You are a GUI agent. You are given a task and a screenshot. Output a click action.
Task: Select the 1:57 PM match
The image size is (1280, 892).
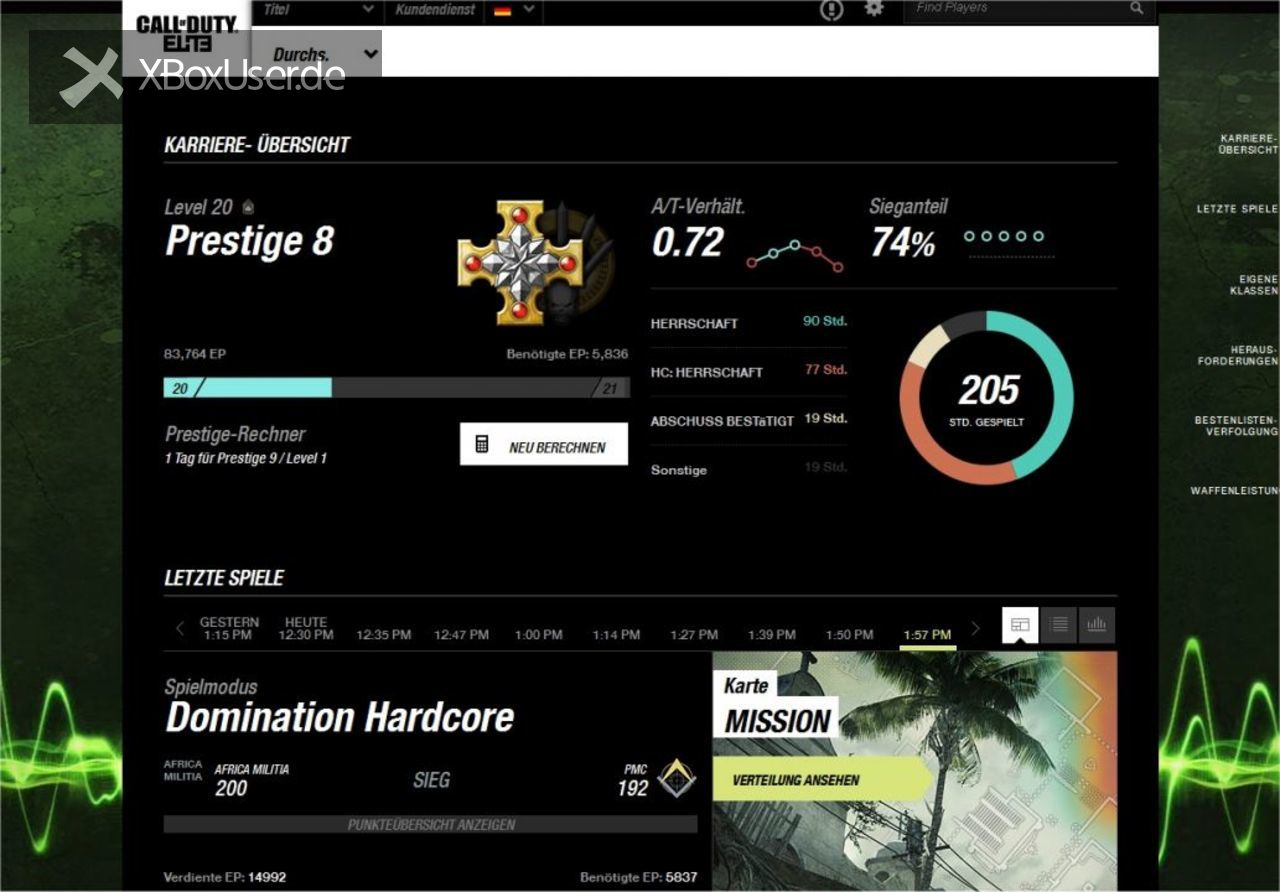[x=927, y=635]
